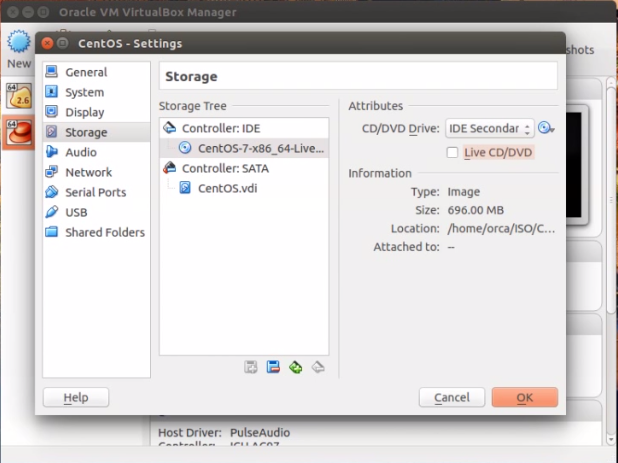Open USB settings page

click(96, 212)
